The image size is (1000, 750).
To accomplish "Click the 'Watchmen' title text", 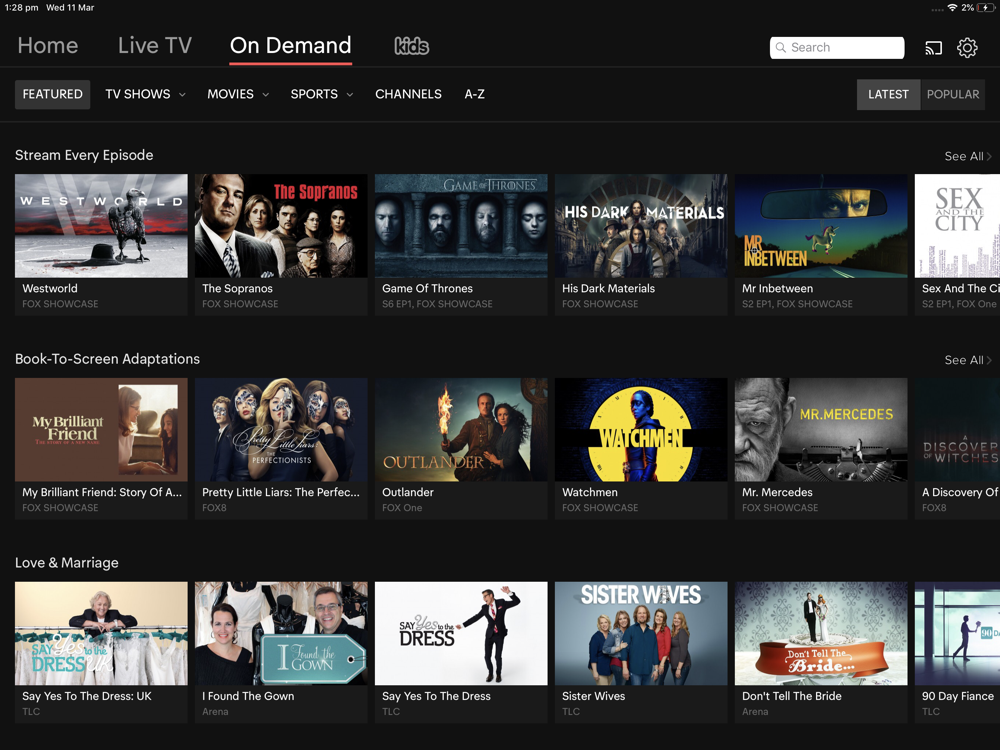I will click(x=589, y=492).
